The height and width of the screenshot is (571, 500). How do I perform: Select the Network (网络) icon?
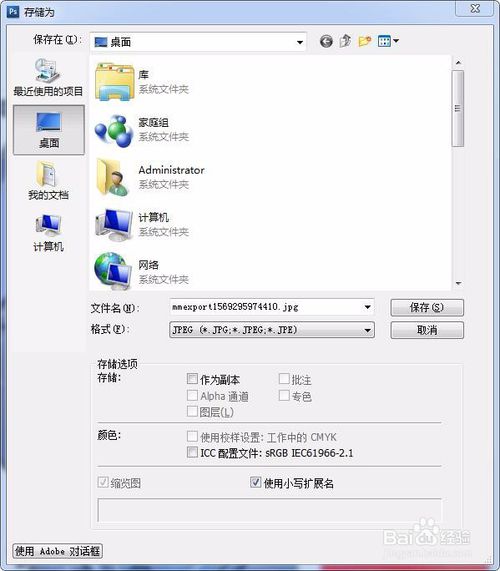click(x=113, y=271)
